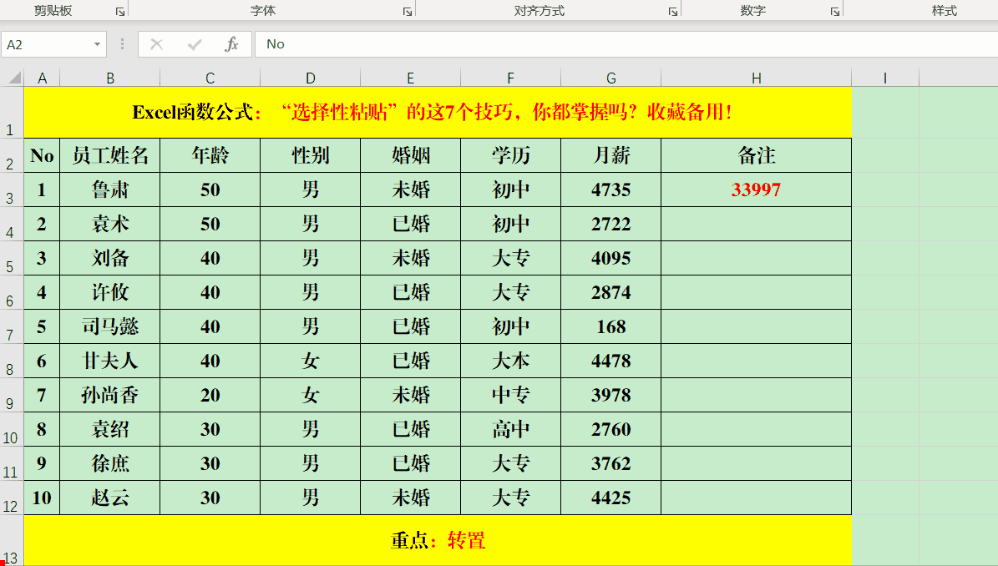Select row 1 header
Viewport: 998px width, 566px height.
pyautogui.click(x=11, y=113)
